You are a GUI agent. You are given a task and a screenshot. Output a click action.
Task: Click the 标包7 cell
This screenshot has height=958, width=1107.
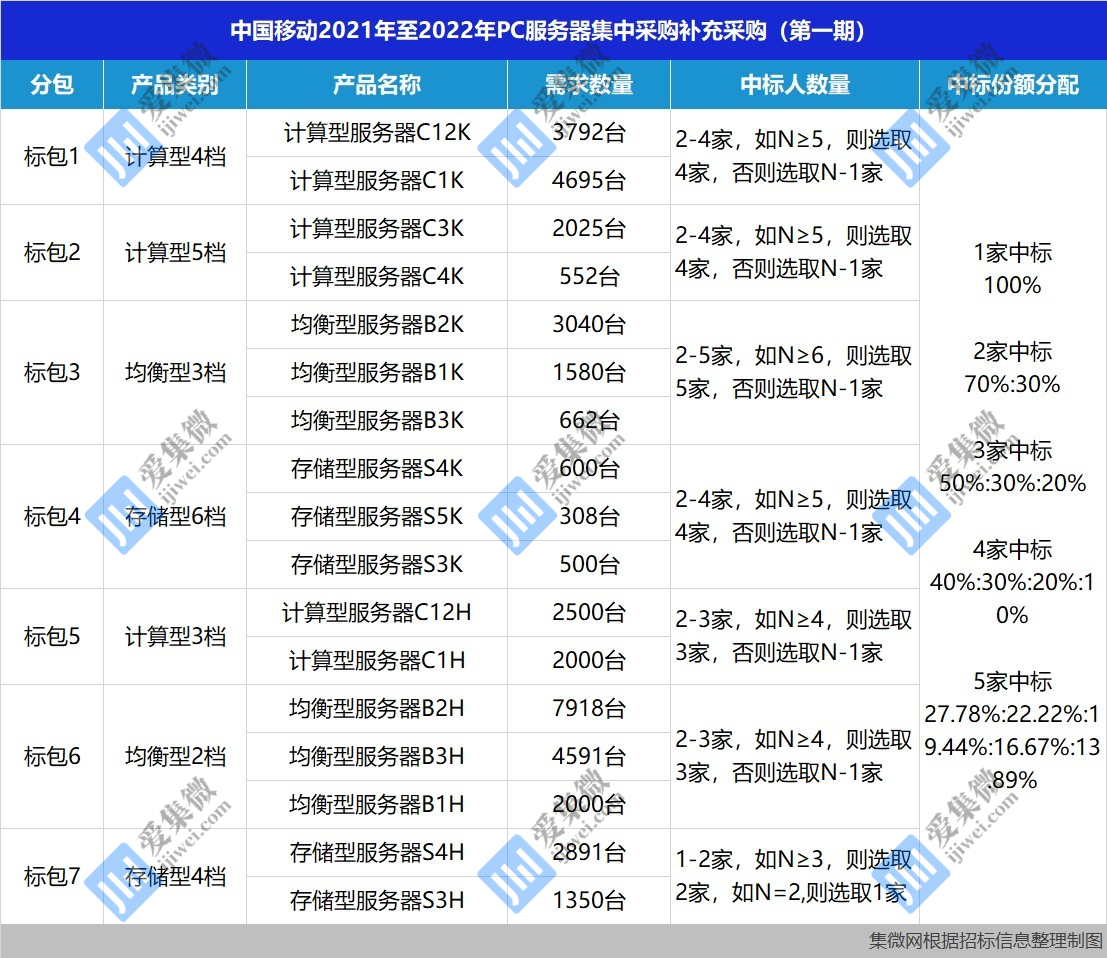click(x=52, y=876)
